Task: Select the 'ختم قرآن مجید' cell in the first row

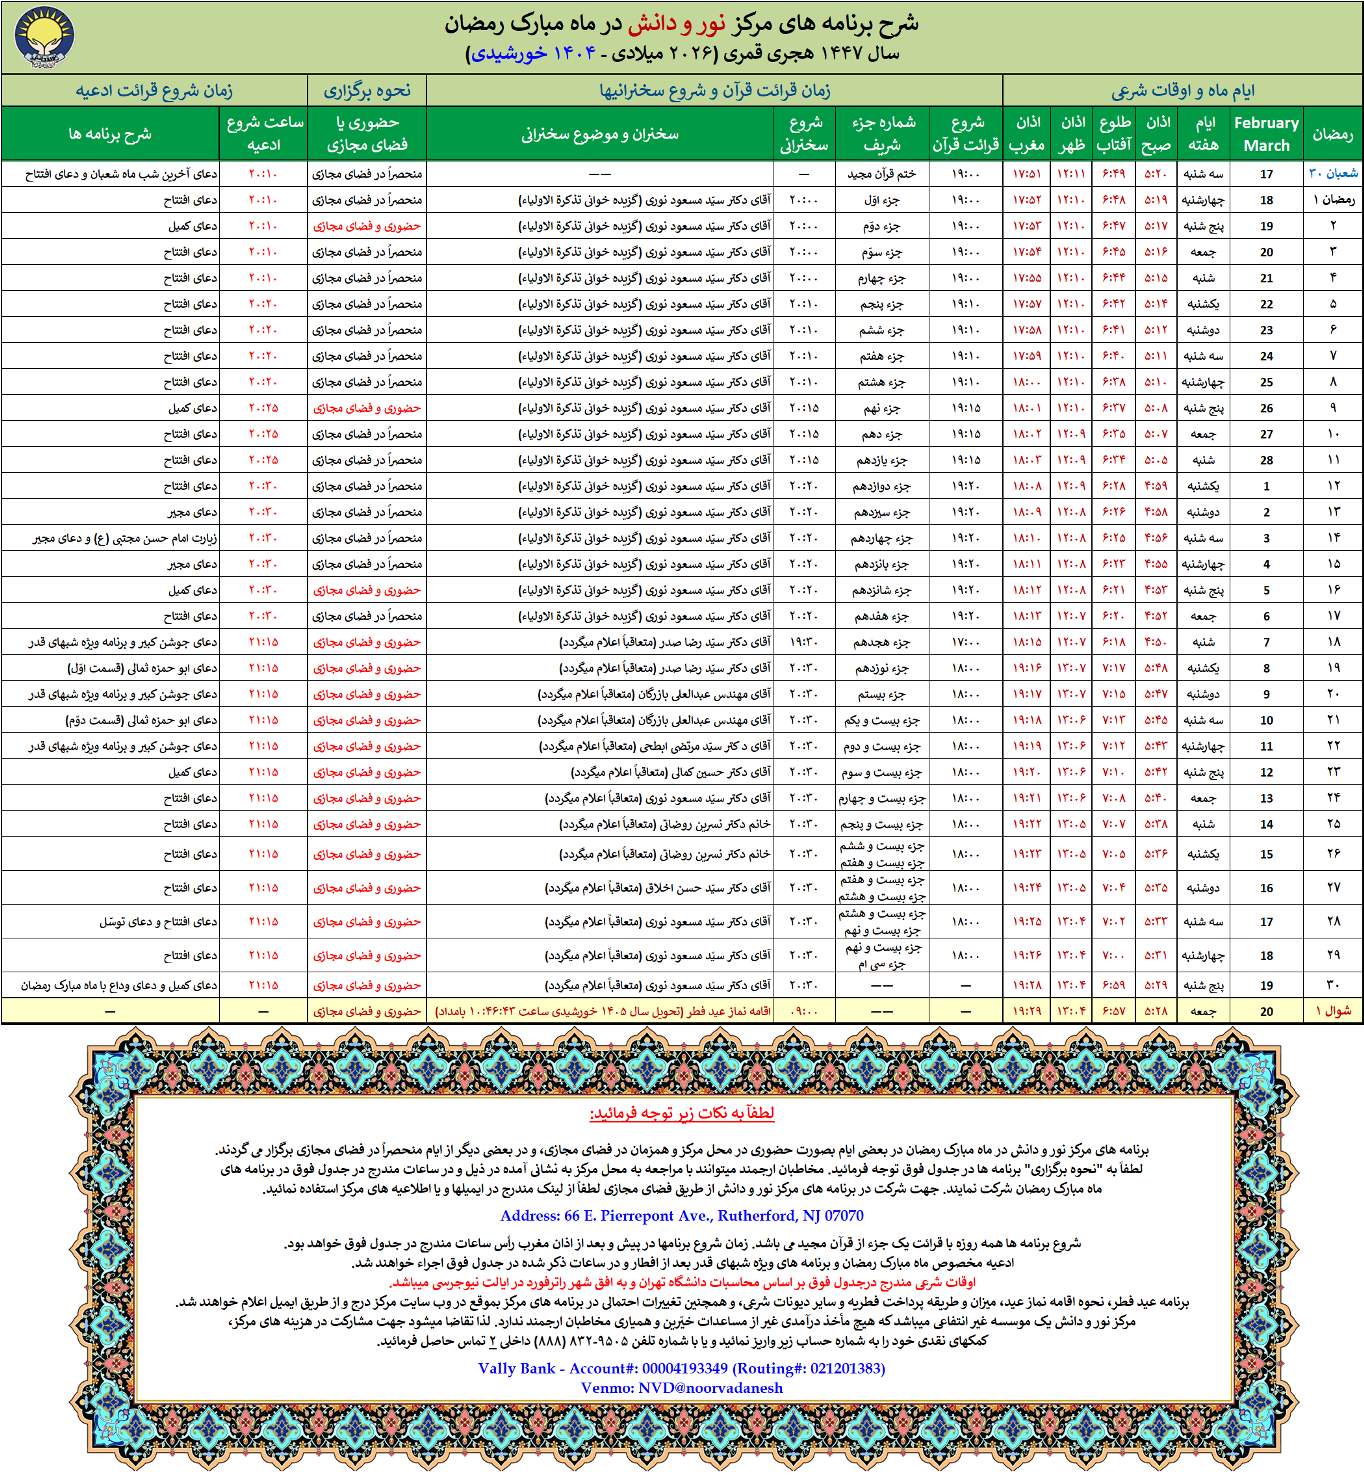Action: (882, 174)
